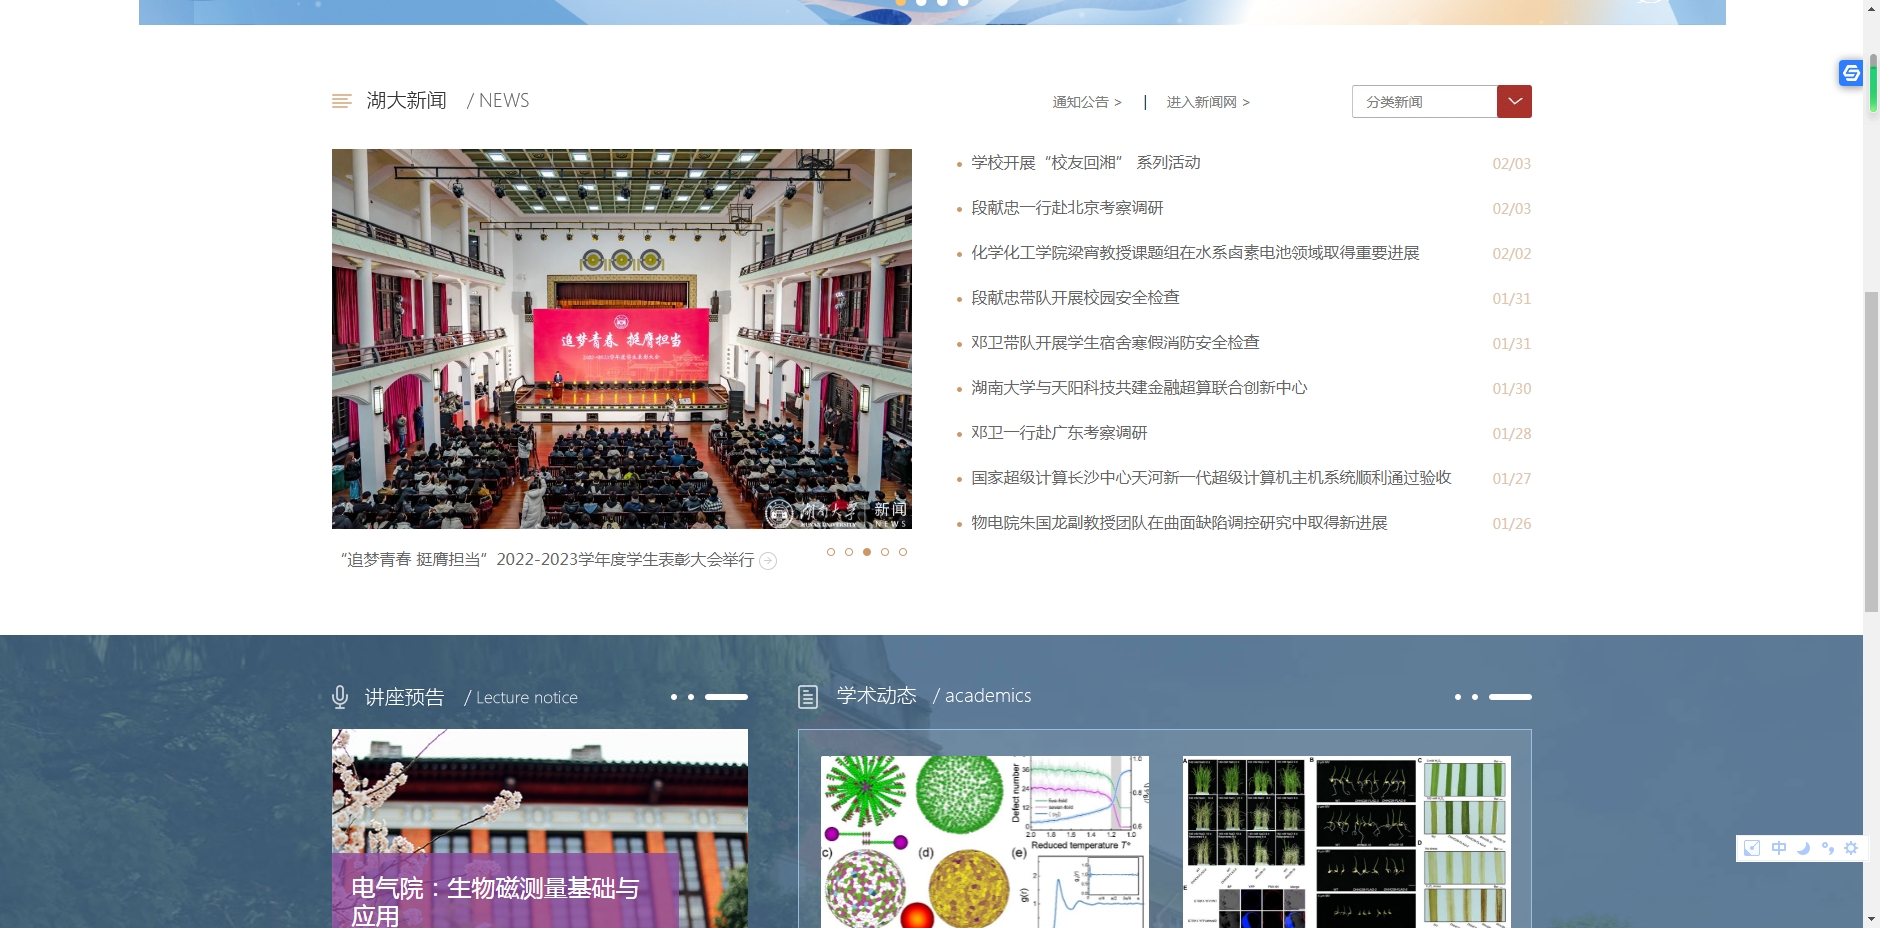Click the punctuation icon in IME toolbar
1880x928 pixels.
pyautogui.click(x=1827, y=848)
